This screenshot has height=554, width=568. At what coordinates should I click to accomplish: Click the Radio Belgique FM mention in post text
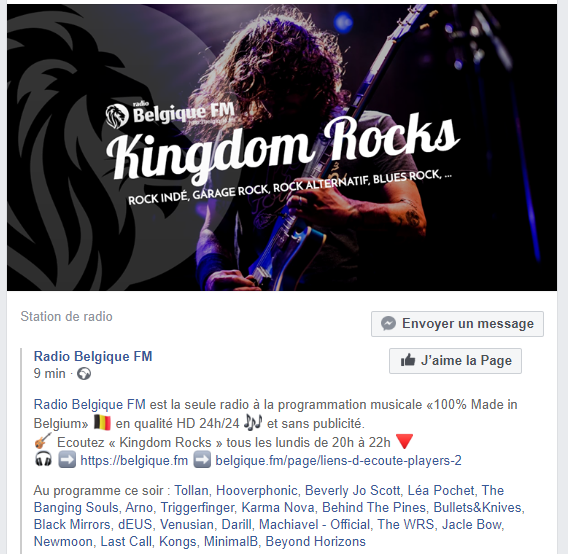[x=89, y=405]
